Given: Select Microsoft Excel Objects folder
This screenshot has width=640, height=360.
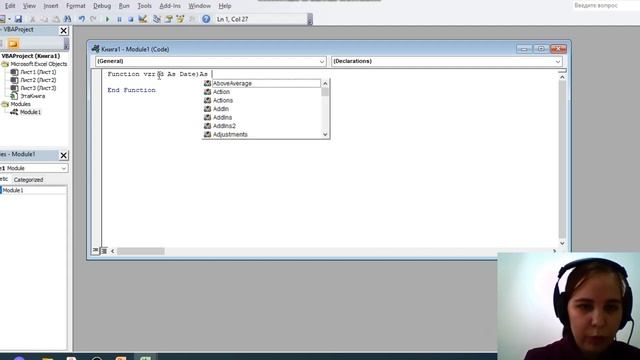Looking at the screenshot, I should (x=38, y=64).
